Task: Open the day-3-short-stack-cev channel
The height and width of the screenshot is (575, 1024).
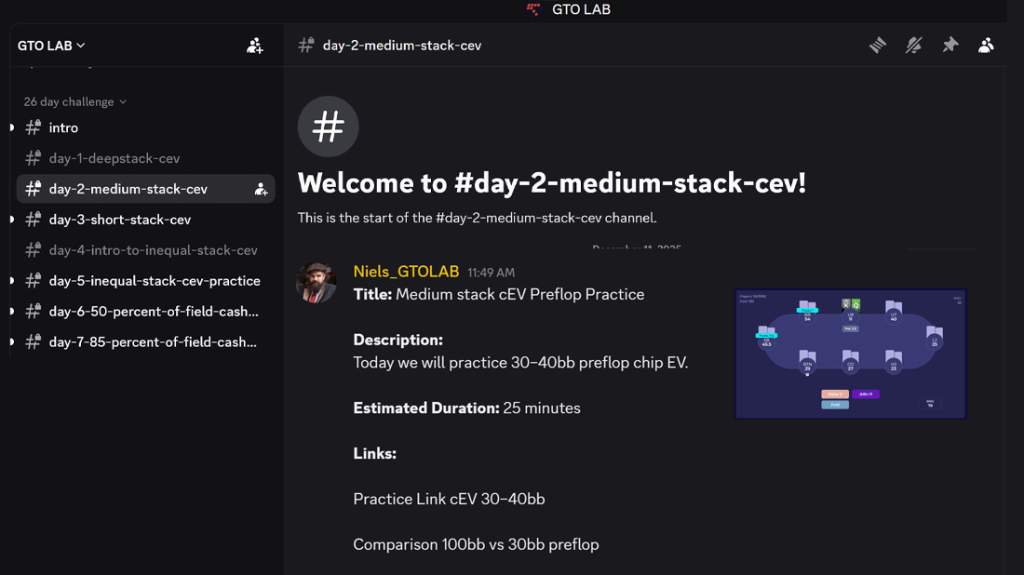Action: click(119, 220)
